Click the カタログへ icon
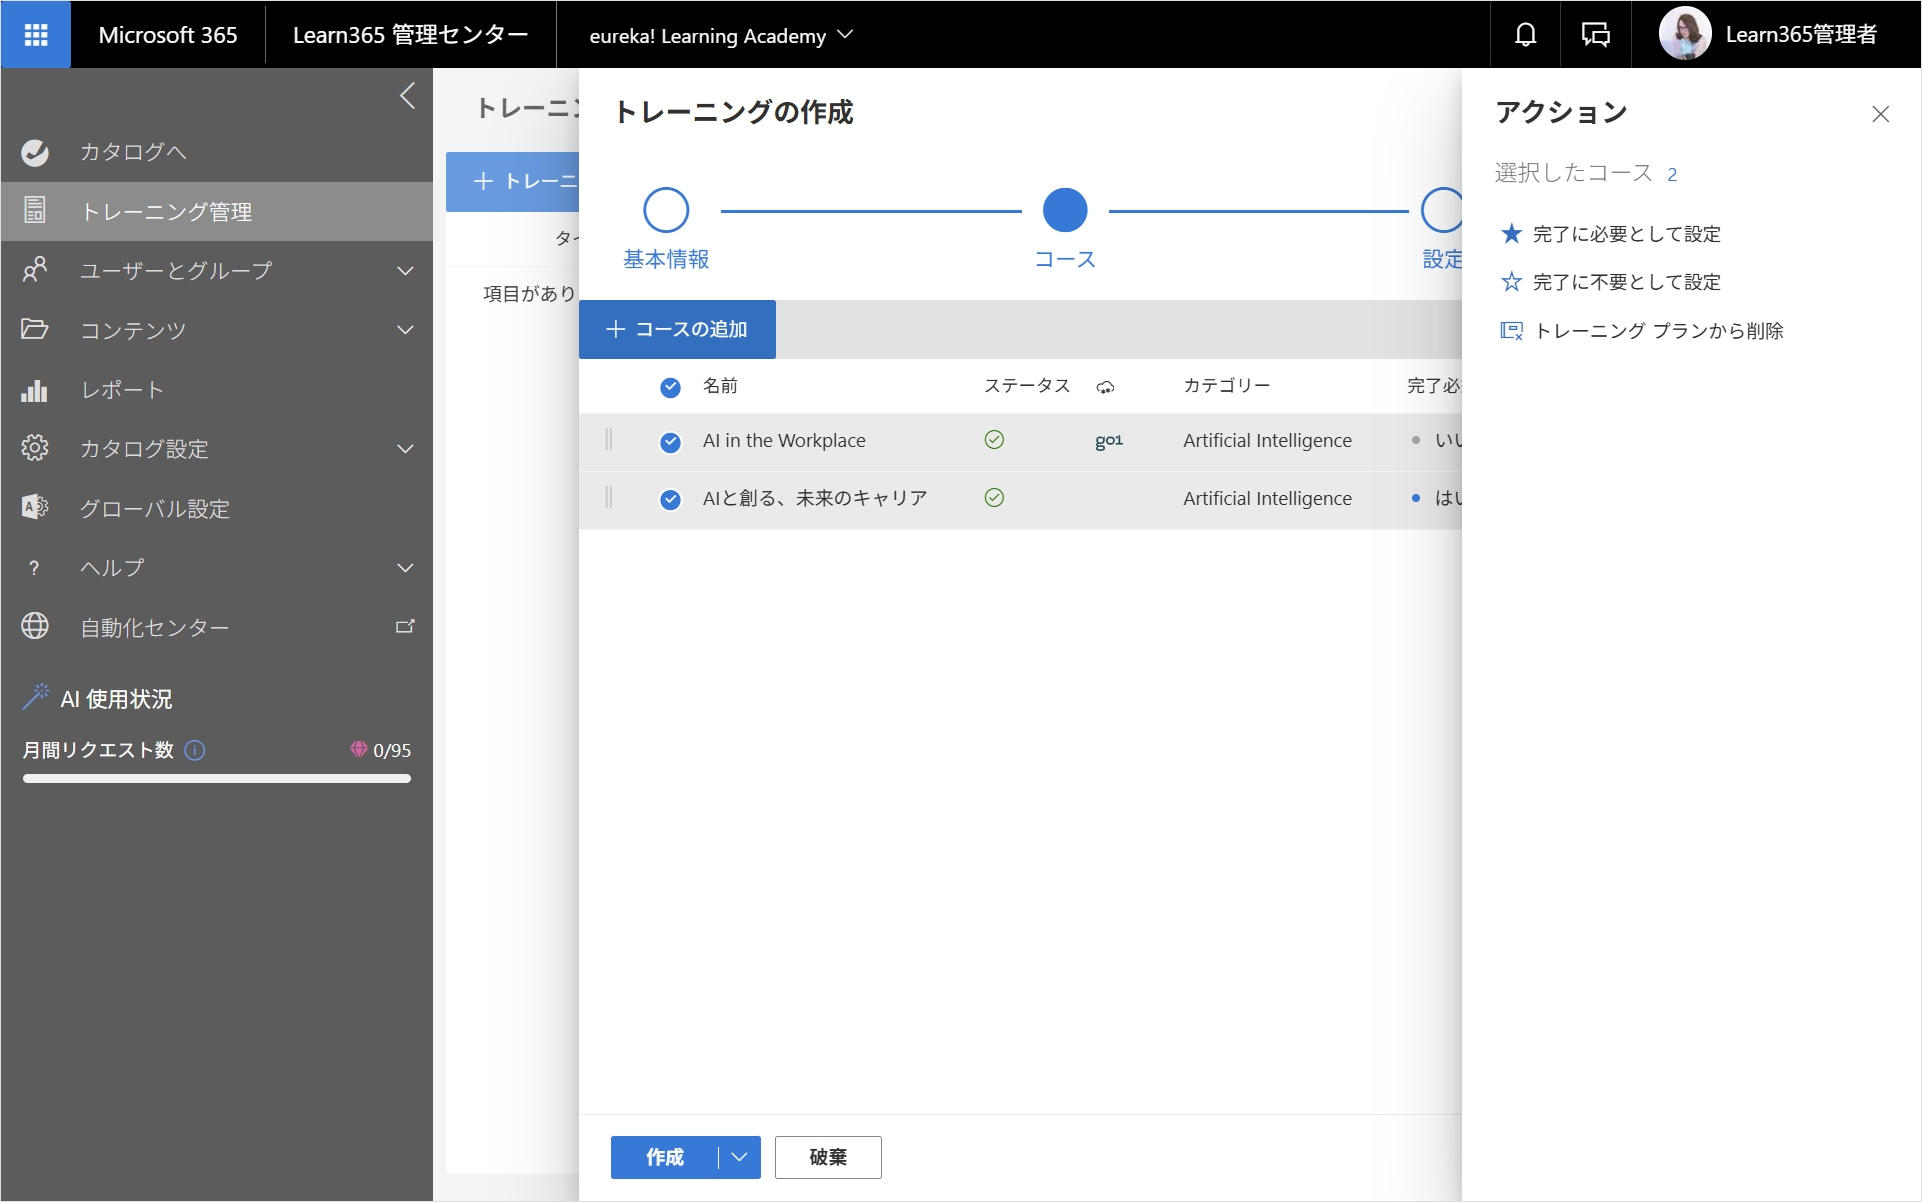 35,152
